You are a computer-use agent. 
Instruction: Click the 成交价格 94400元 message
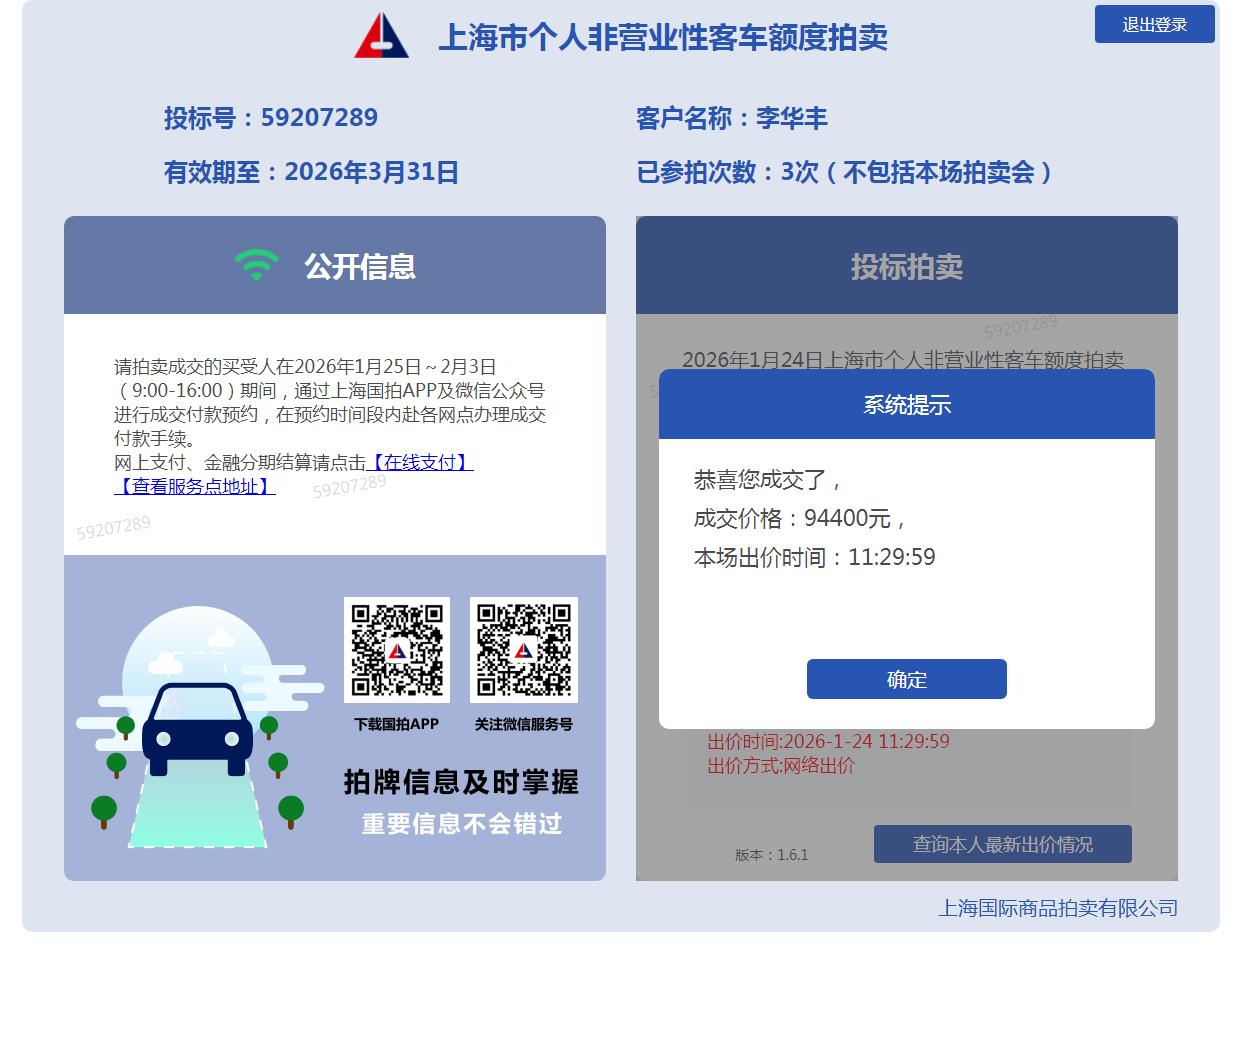tap(800, 518)
